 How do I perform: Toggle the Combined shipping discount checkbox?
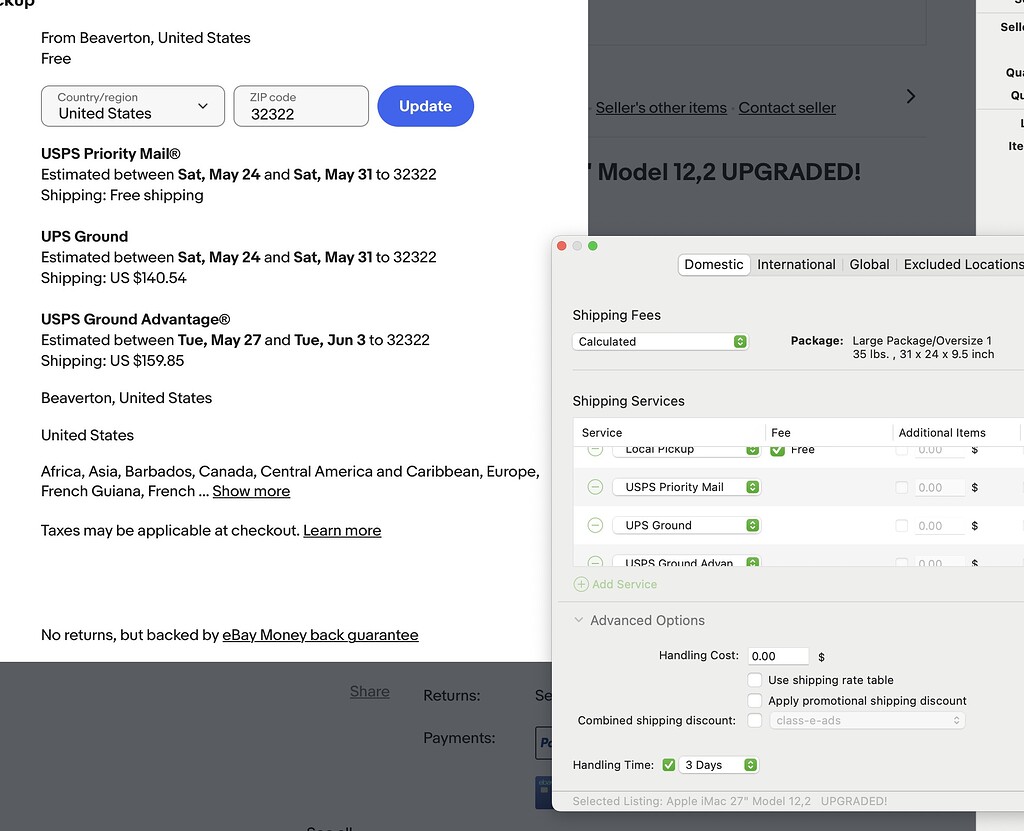click(x=754, y=721)
